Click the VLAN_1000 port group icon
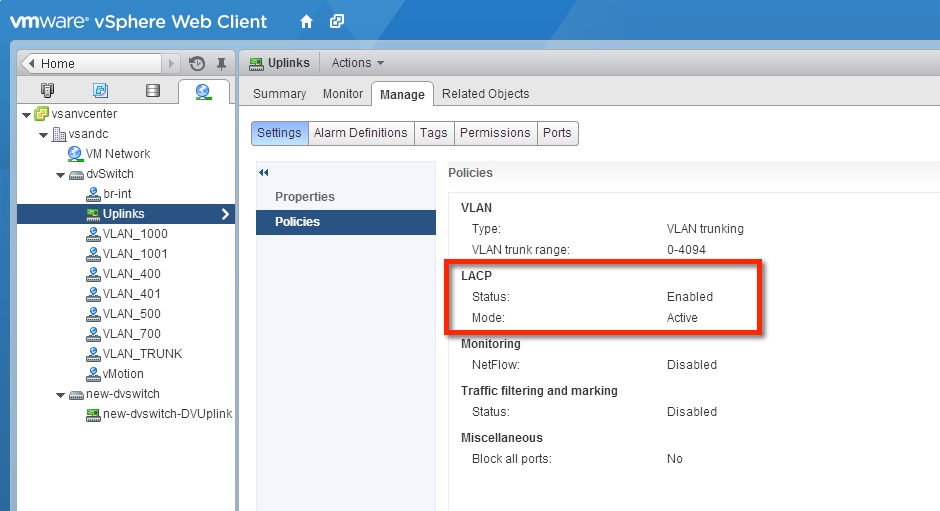940x511 pixels. point(93,234)
